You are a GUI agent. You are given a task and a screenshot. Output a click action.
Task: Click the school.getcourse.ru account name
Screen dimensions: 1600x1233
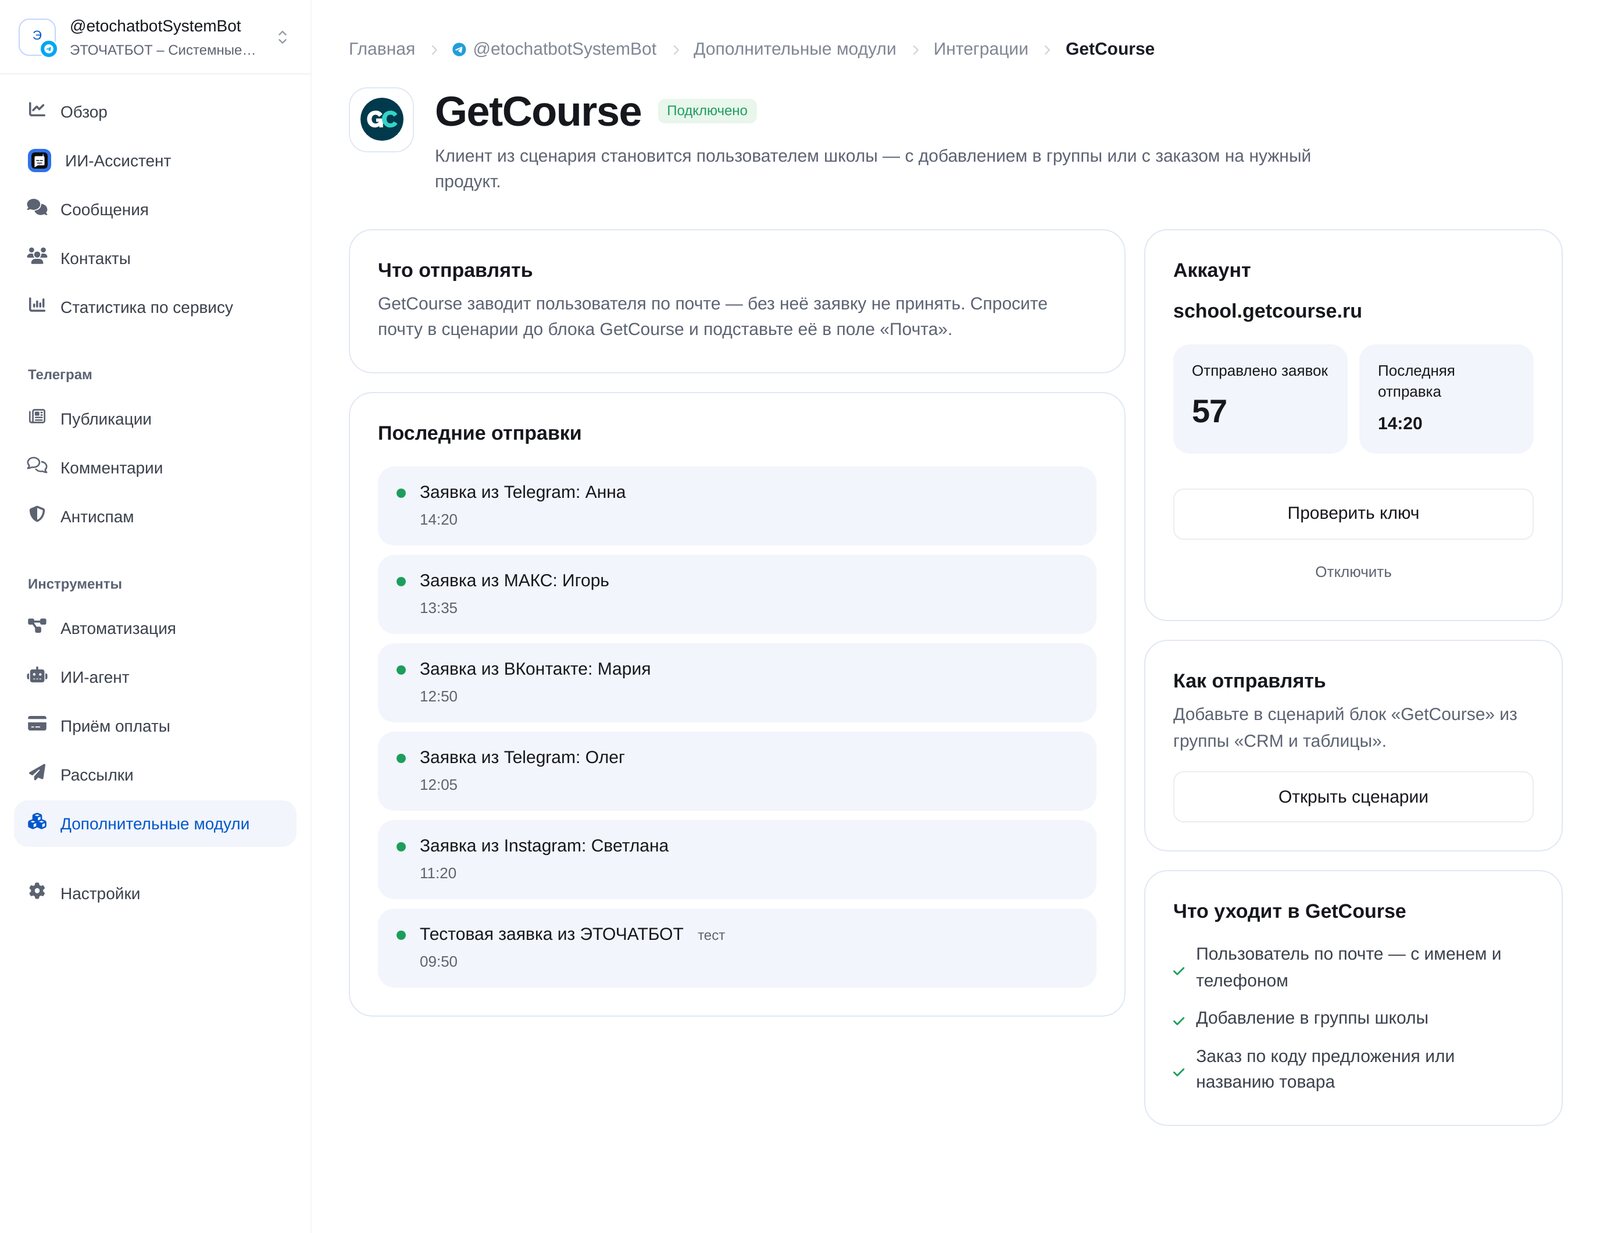pos(1267,311)
